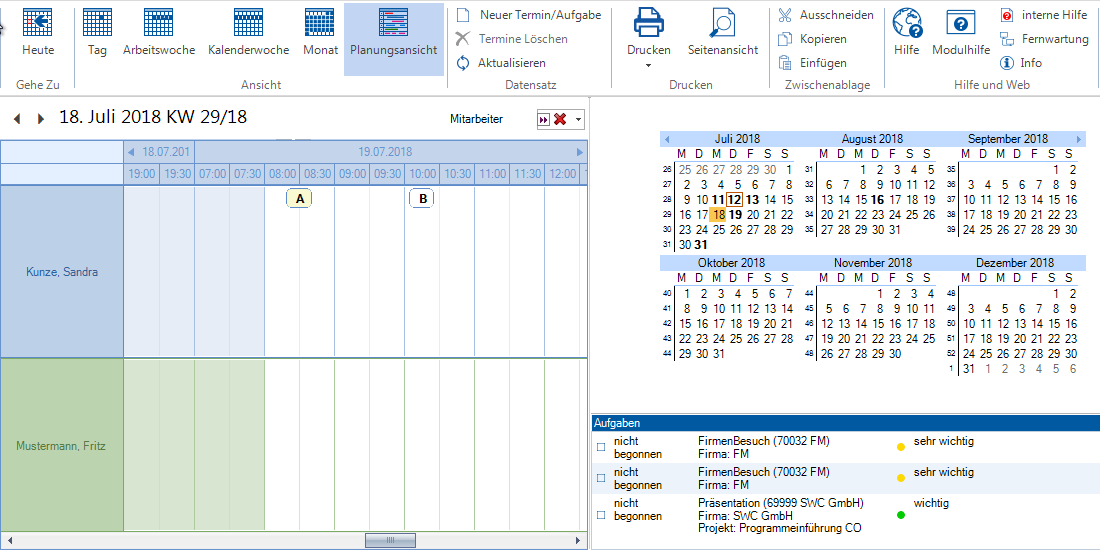Tick the first FirmenBesuch task checkbox
Image resolution: width=1100 pixels, height=550 pixels.
tap(601, 447)
